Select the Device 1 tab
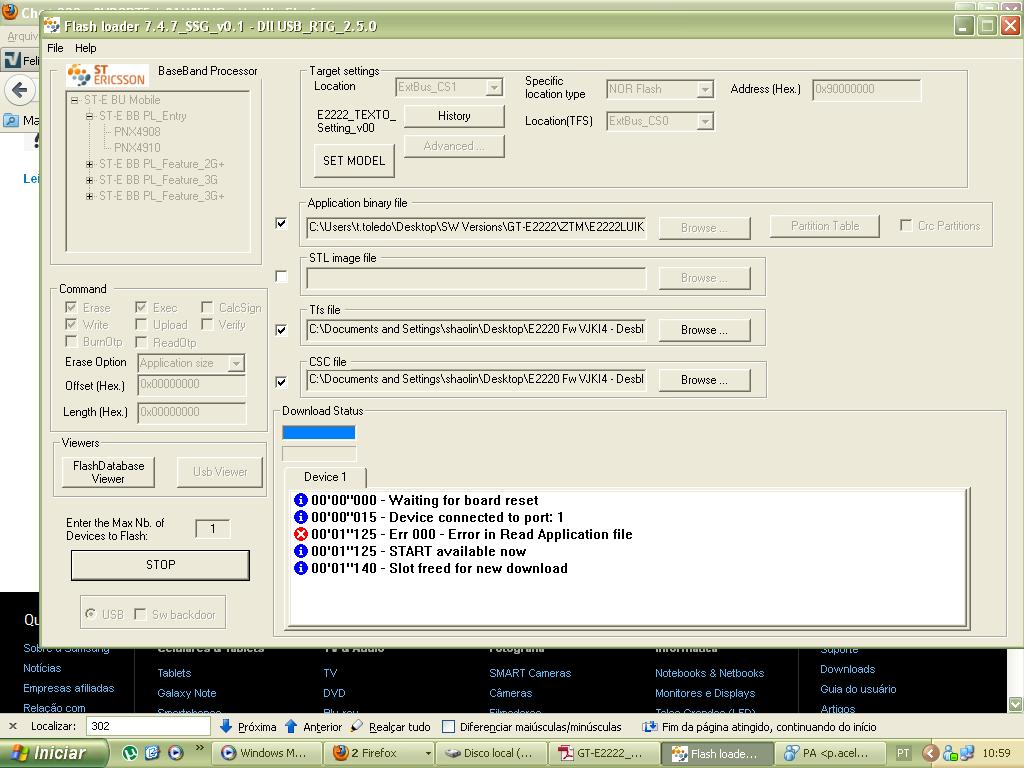Screen dimensions: 1024x768 325,477
